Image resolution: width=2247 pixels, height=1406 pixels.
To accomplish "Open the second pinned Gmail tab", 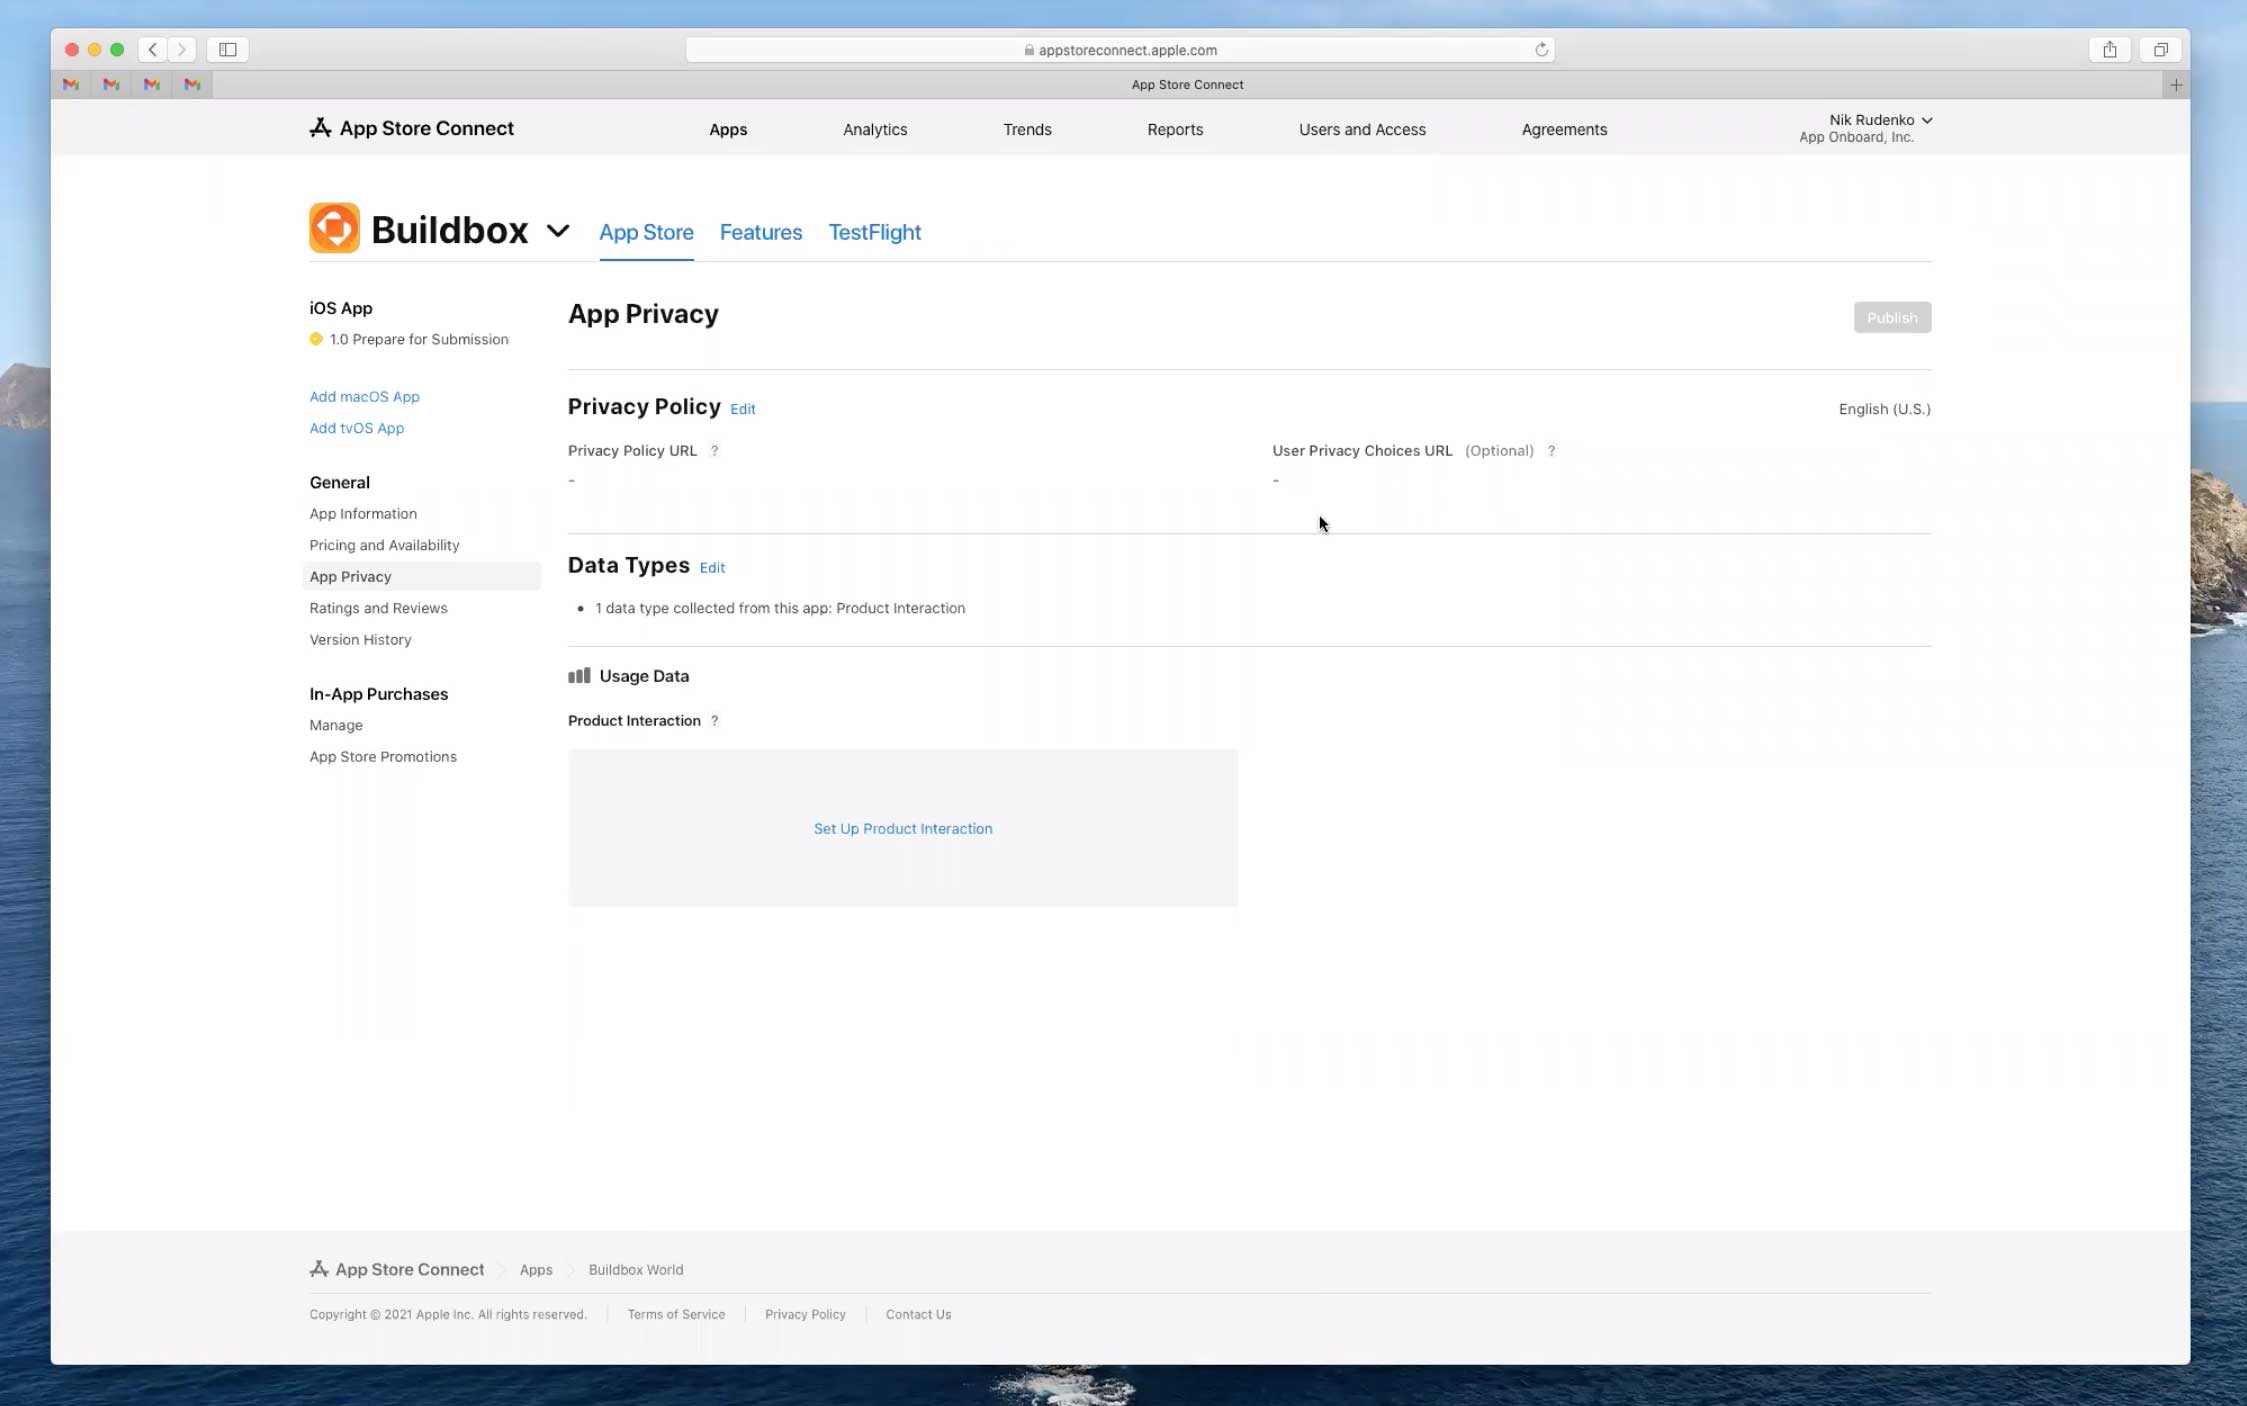I will pos(111,85).
